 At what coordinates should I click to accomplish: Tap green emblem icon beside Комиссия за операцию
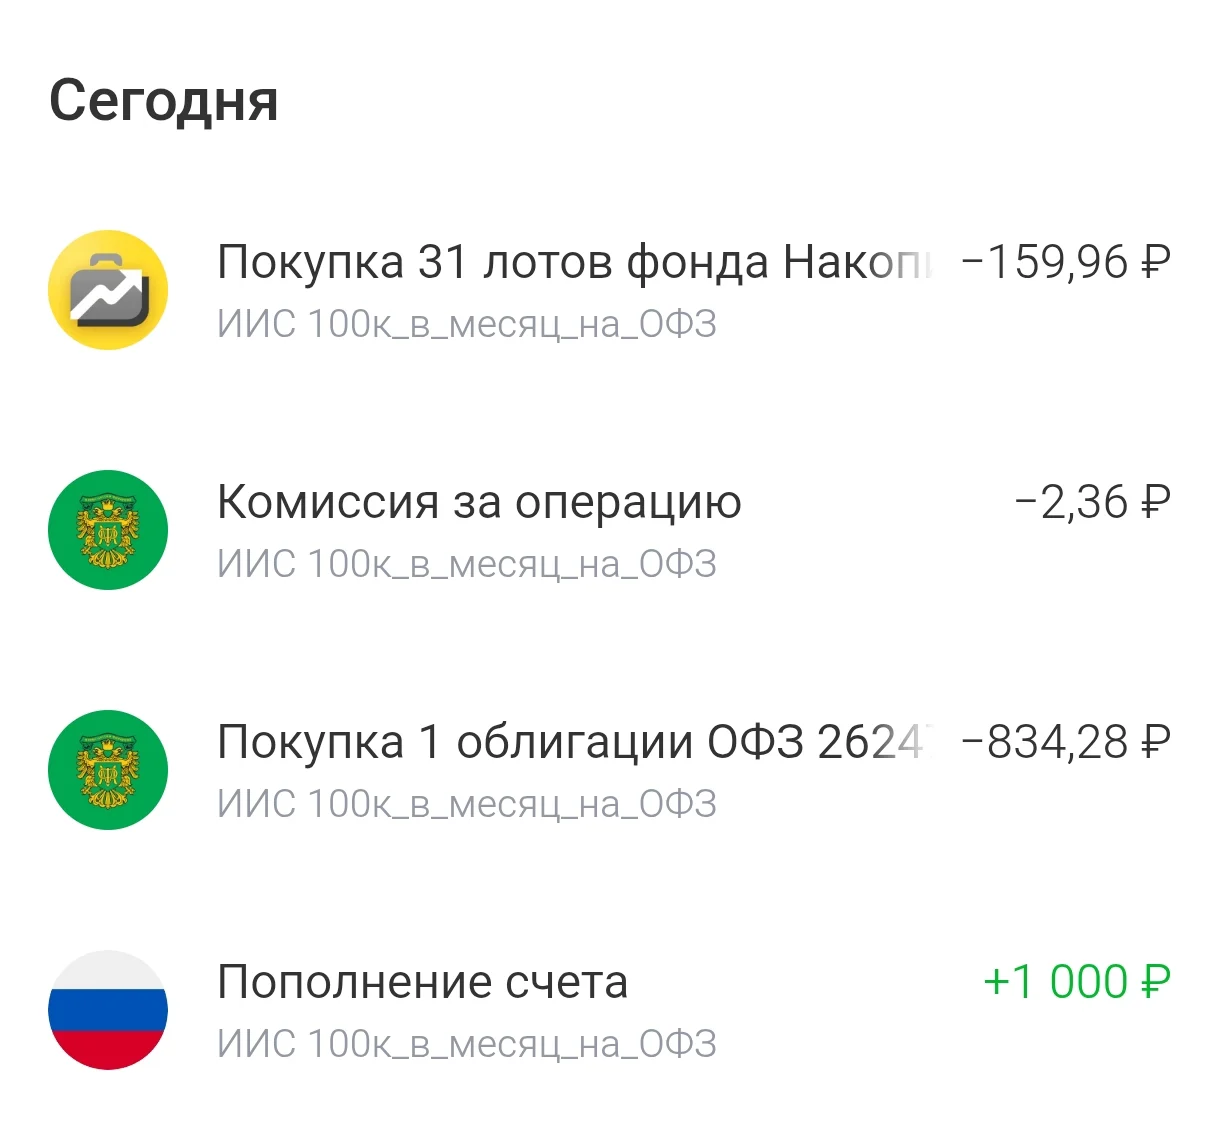pos(108,530)
